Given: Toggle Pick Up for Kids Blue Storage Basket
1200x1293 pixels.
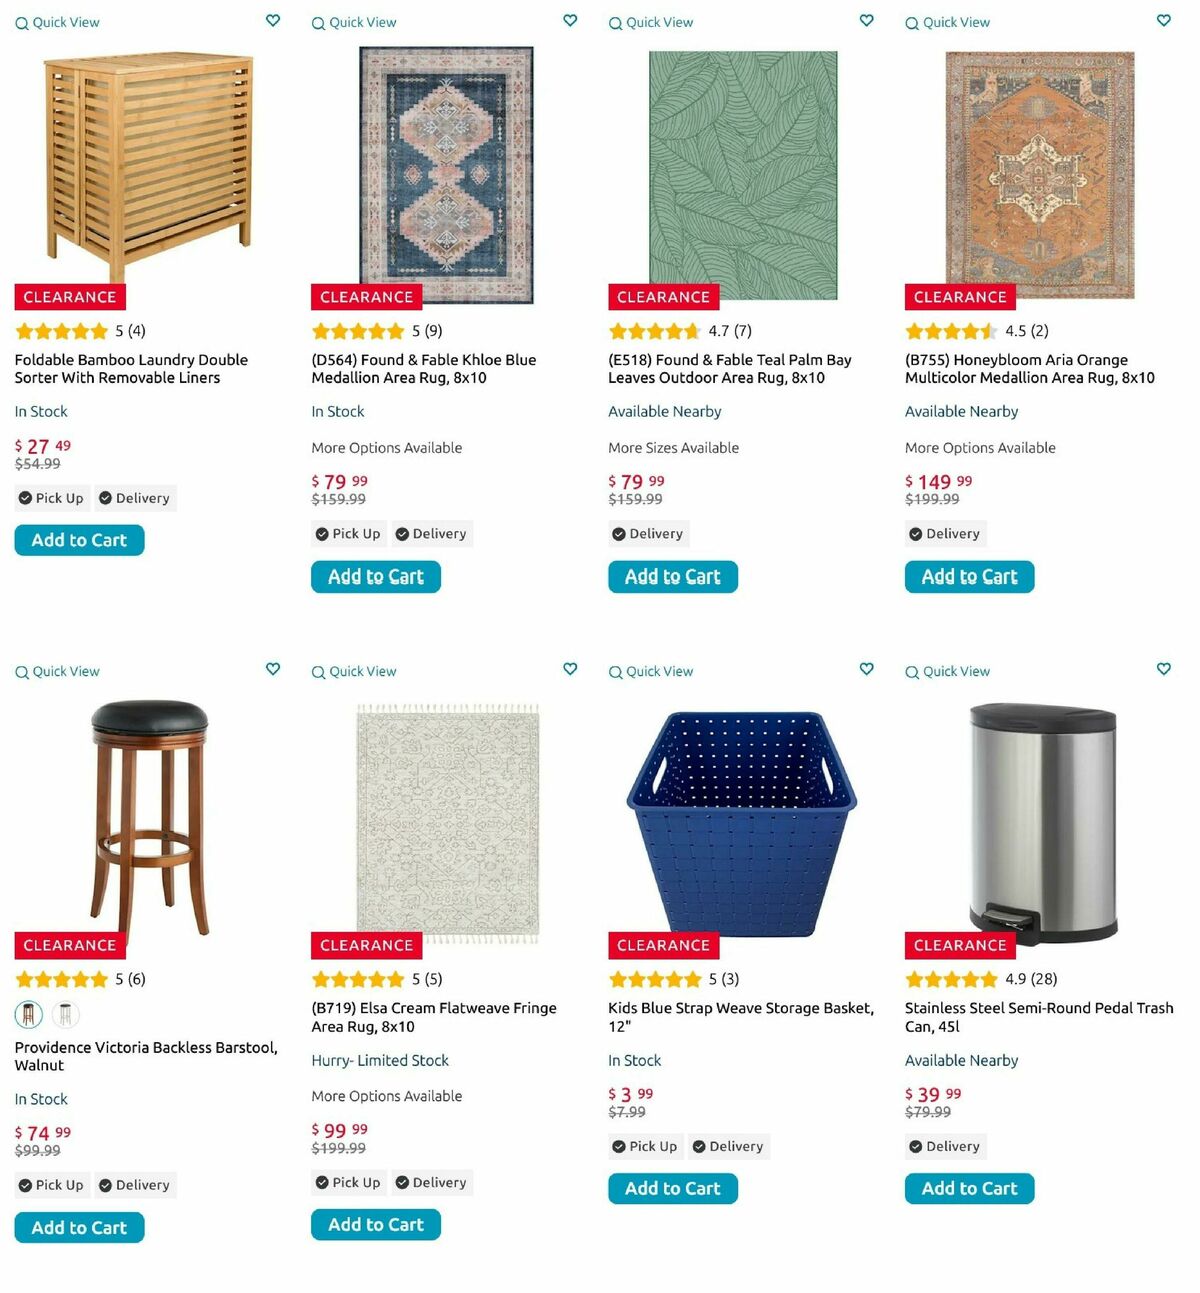Looking at the screenshot, I should point(645,1147).
